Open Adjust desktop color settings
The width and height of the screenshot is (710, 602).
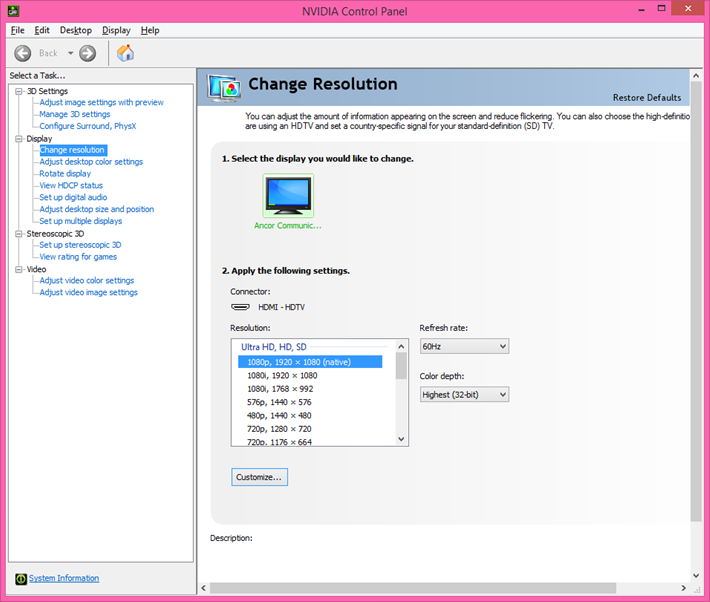91,162
